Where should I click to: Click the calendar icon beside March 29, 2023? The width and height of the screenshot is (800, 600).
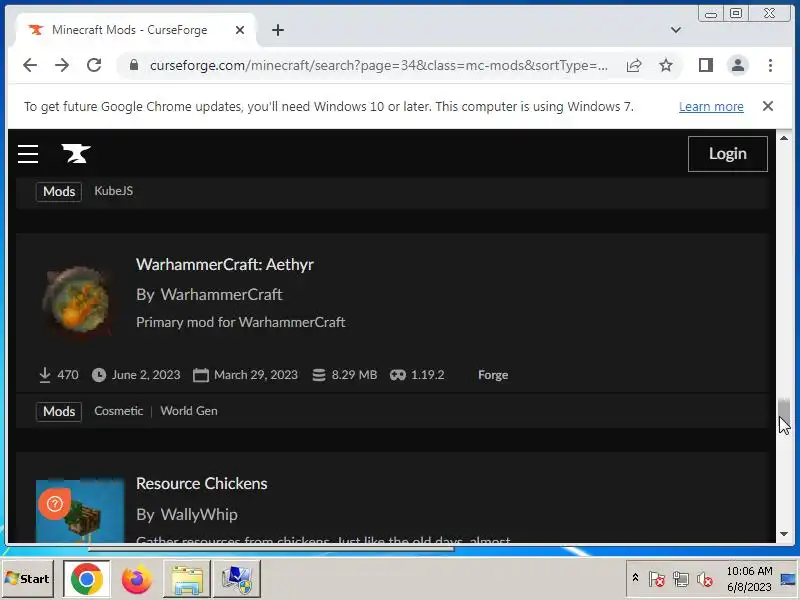(201, 375)
